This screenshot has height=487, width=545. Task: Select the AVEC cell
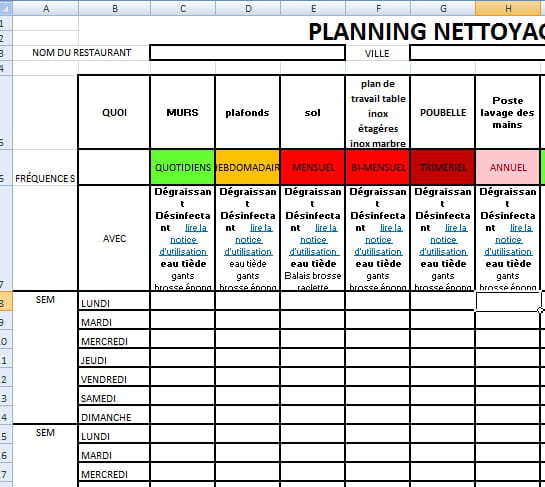(x=114, y=238)
